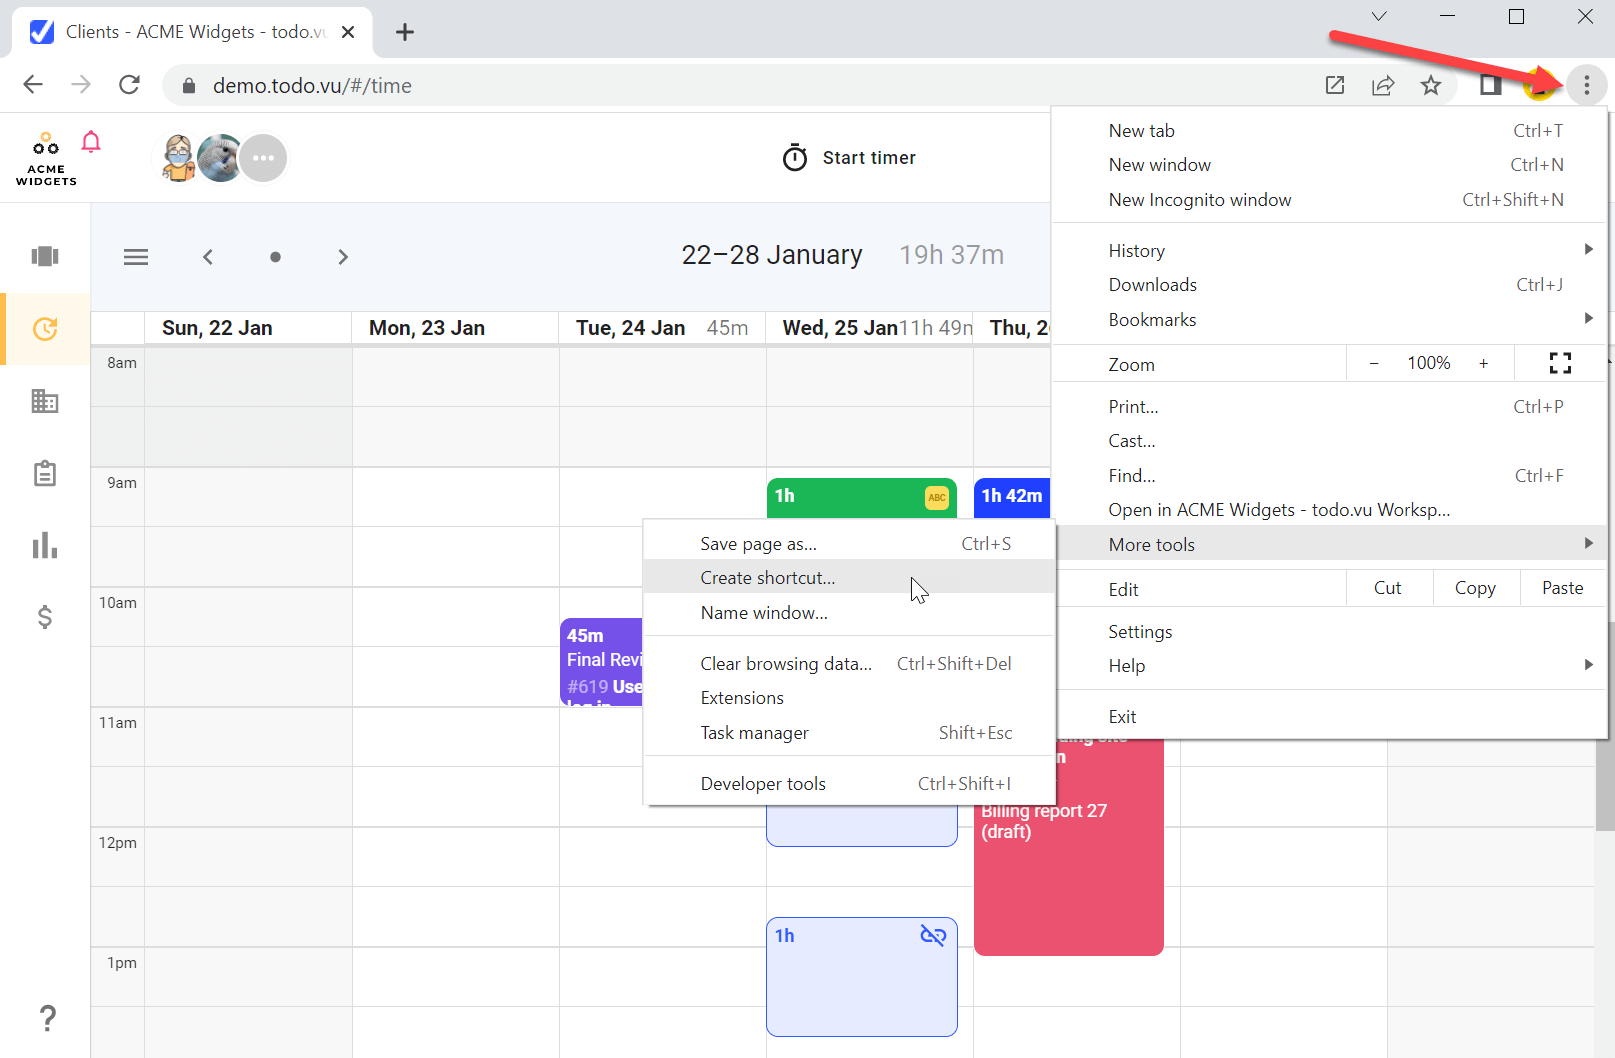Click first user avatar
Image resolution: width=1615 pixels, height=1058 pixels.
click(x=179, y=158)
